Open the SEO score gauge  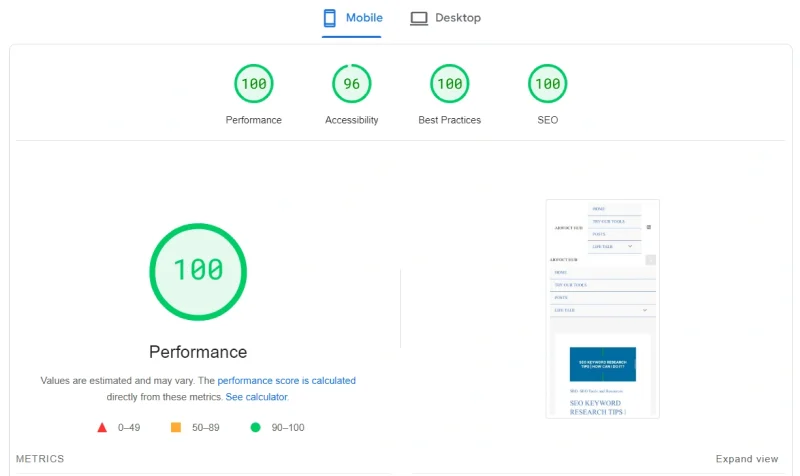coord(547,83)
